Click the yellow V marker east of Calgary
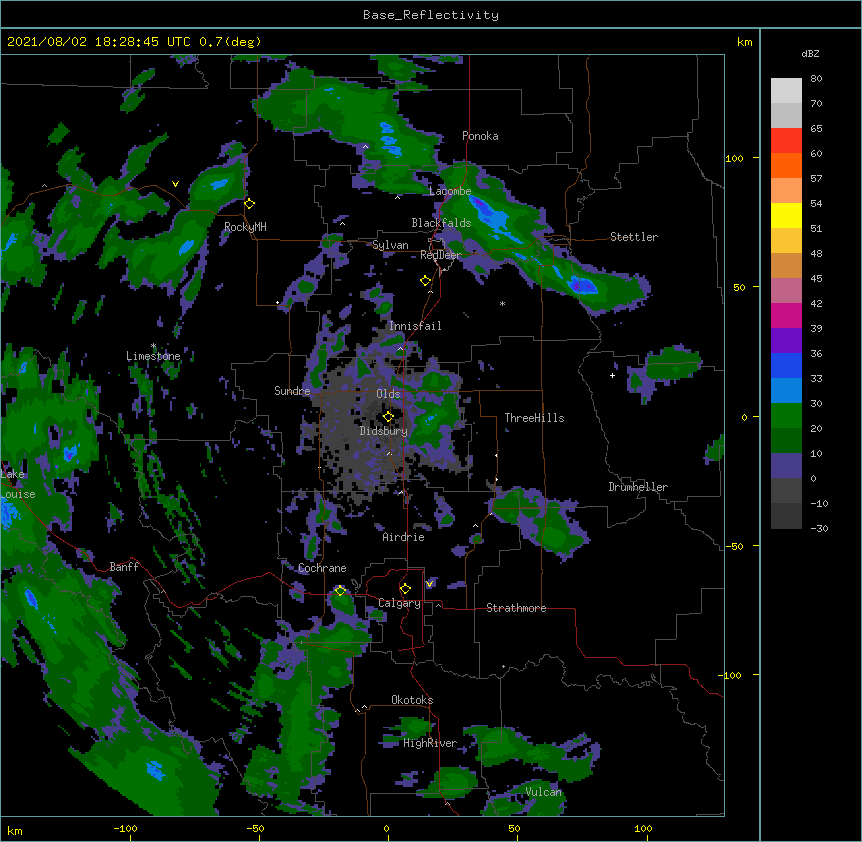The width and height of the screenshot is (862, 842). (x=429, y=584)
